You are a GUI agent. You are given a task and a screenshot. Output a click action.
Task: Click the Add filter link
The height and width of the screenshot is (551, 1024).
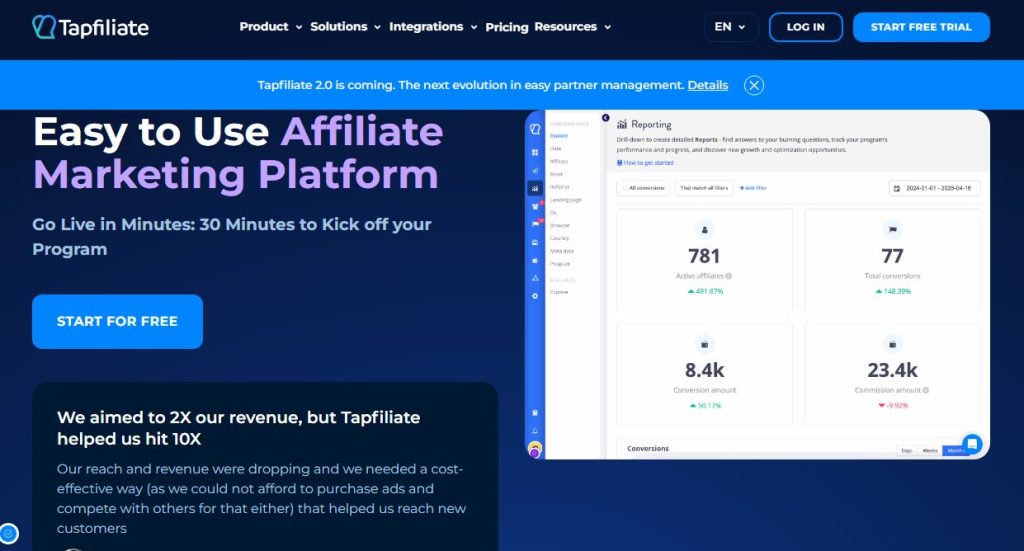point(753,188)
